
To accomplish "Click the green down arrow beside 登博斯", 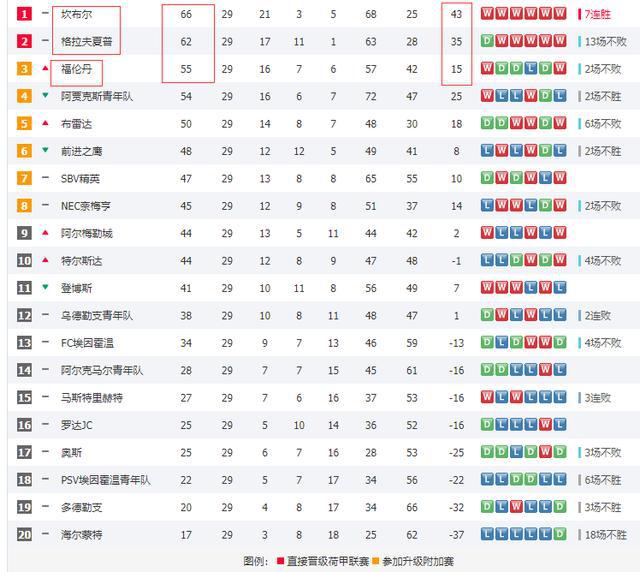I will click(x=45, y=287).
